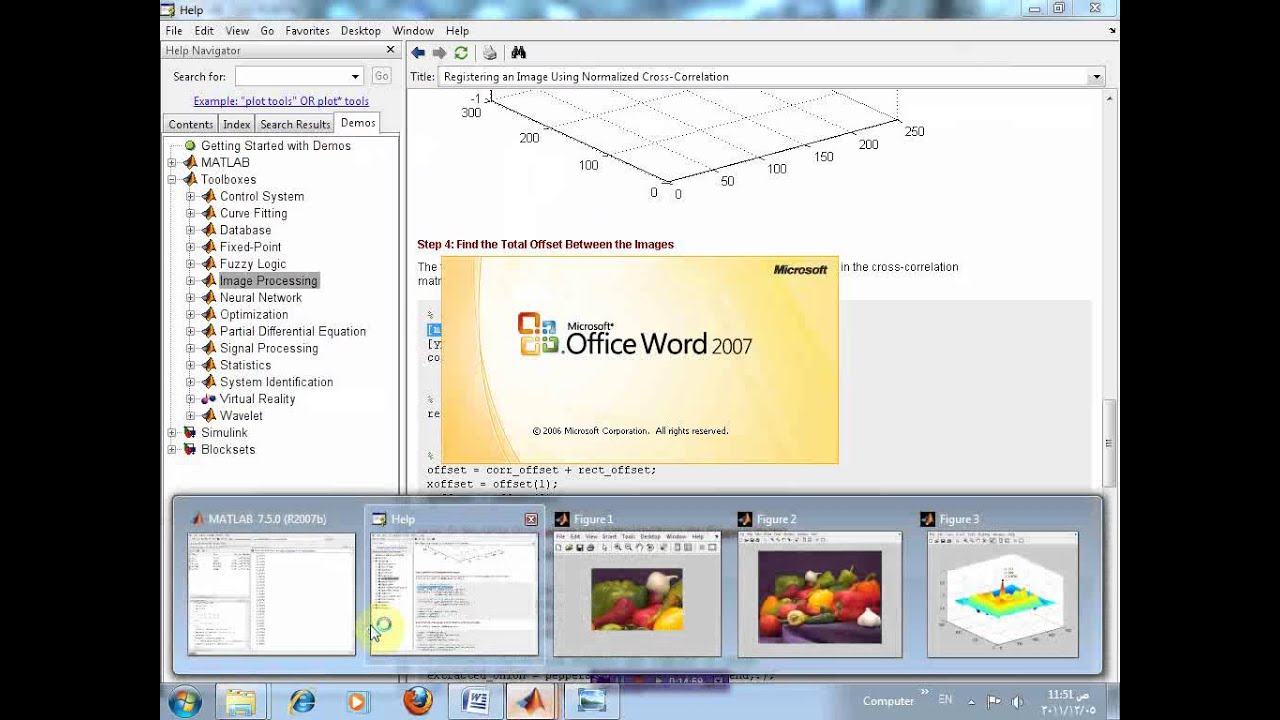This screenshot has width=1280, height=720.
Task: Collapse the Toolboxes tree node
Action: pos(172,180)
